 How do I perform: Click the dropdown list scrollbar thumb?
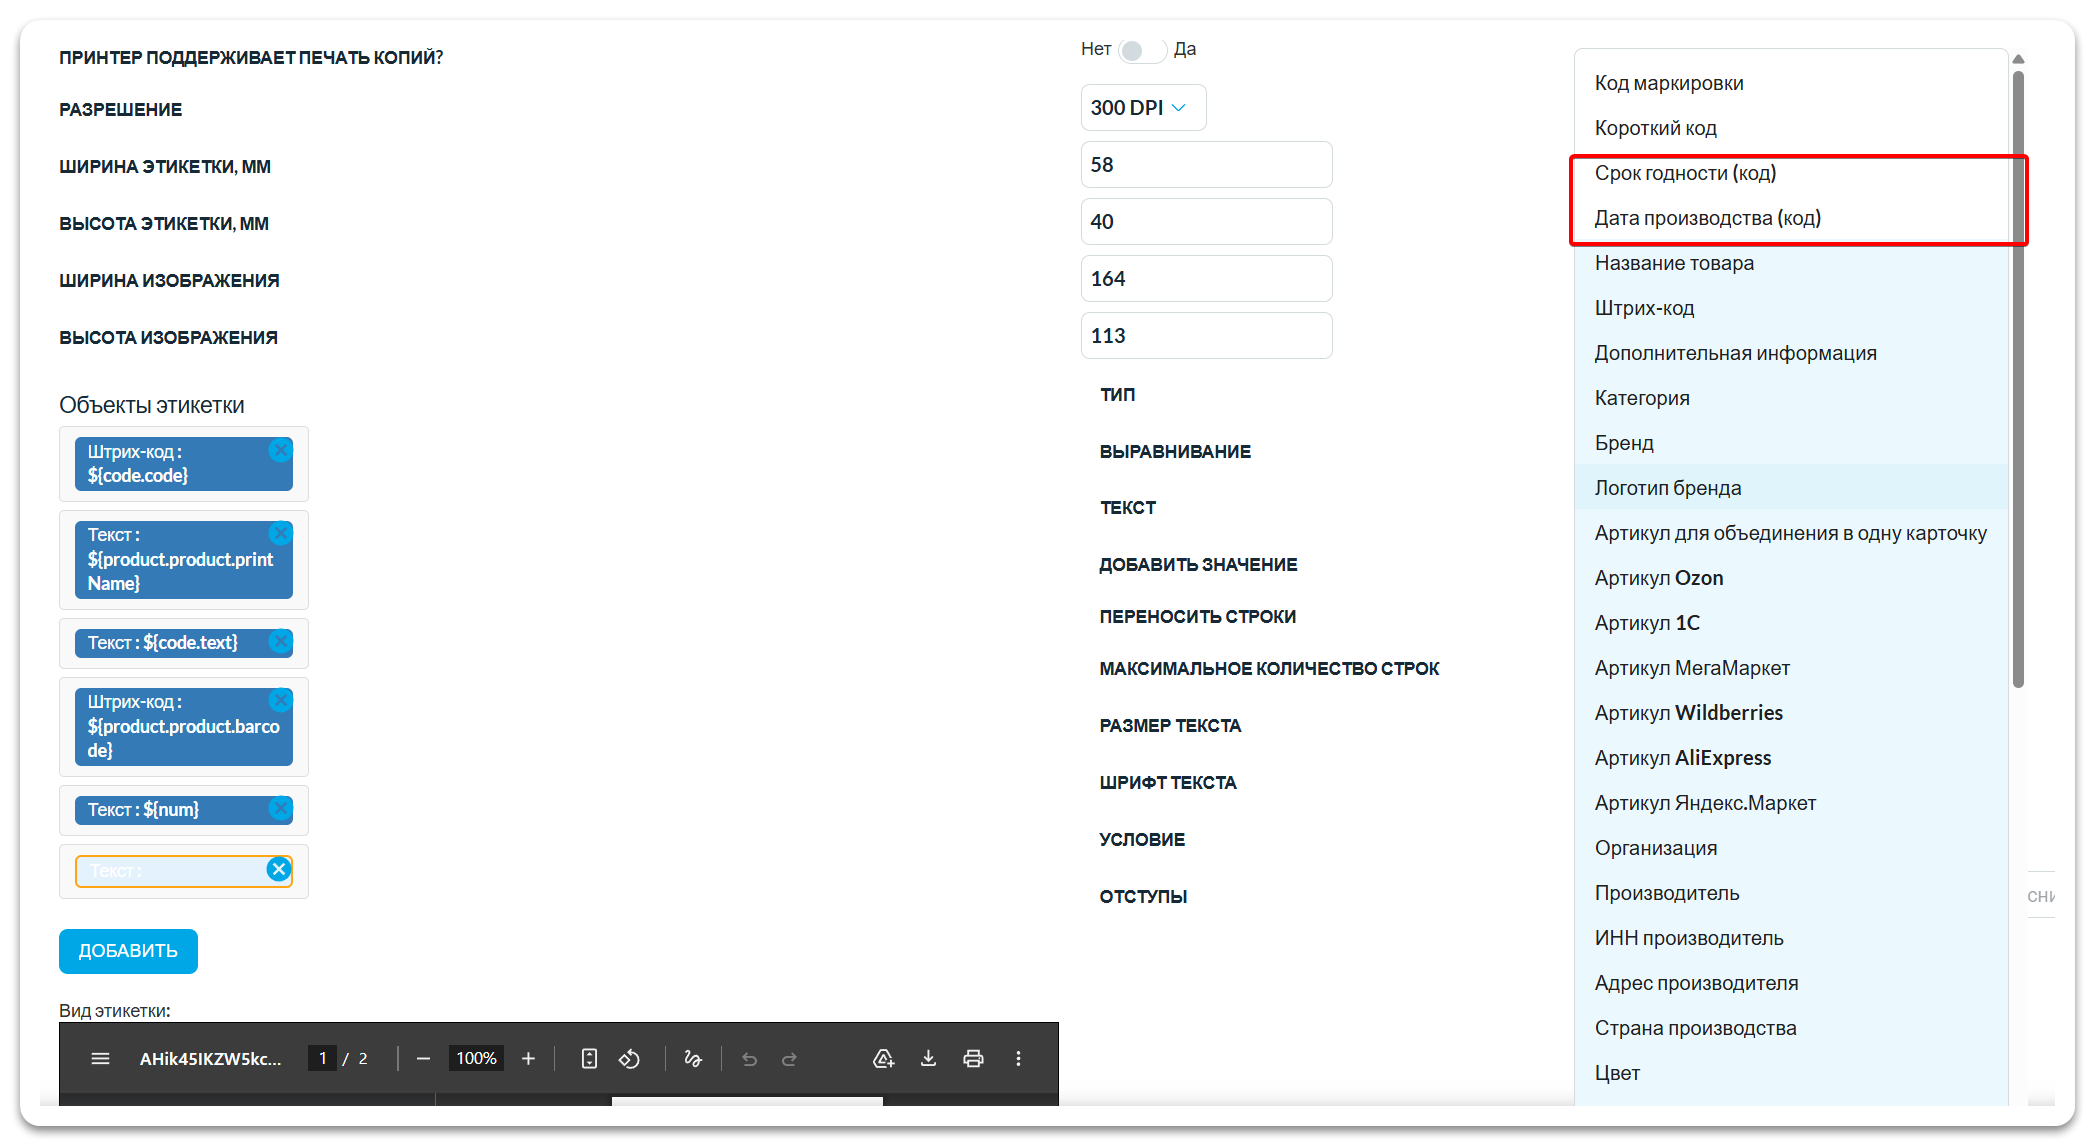click(x=2018, y=380)
